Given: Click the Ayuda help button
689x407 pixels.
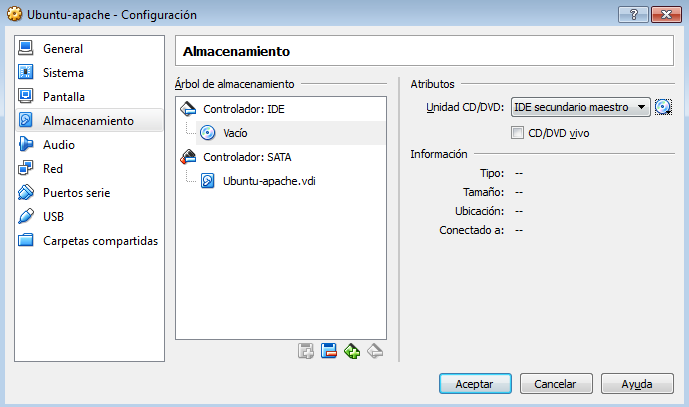Looking at the screenshot, I should tap(637, 384).
